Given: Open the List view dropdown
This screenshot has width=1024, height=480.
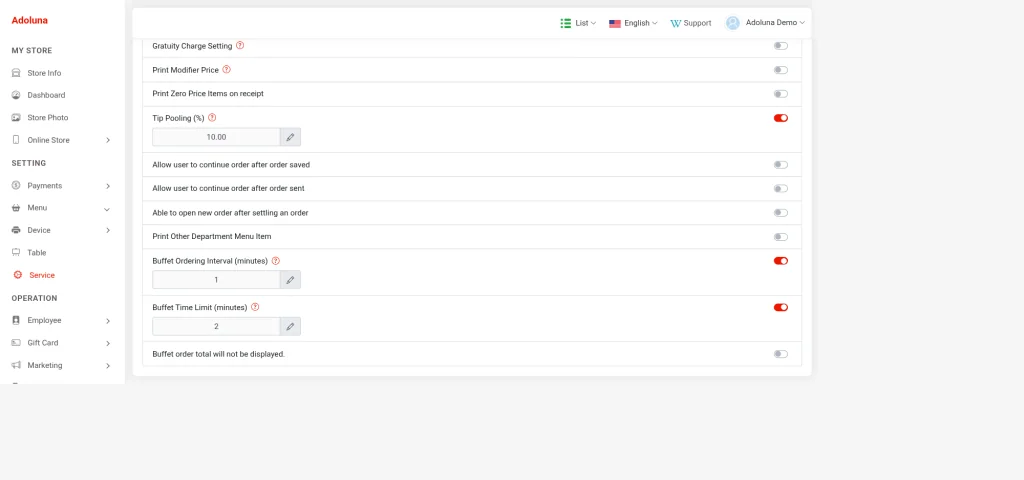Looking at the screenshot, I should tap(578, 23).
